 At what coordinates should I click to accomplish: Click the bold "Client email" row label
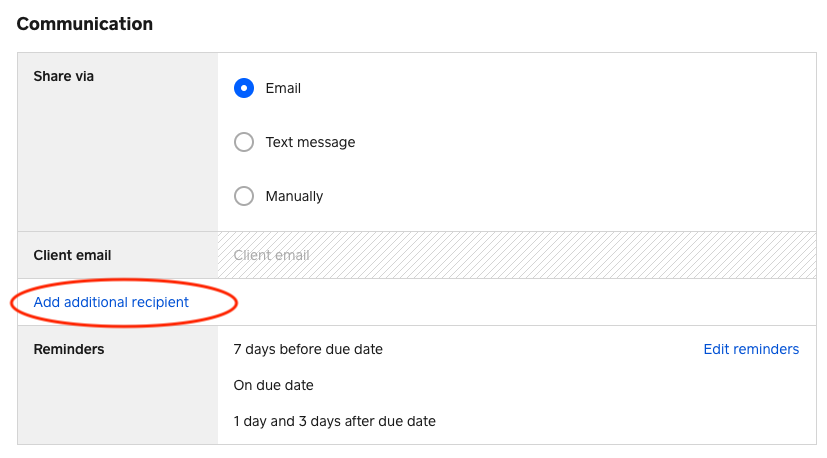tap(72, 255)
